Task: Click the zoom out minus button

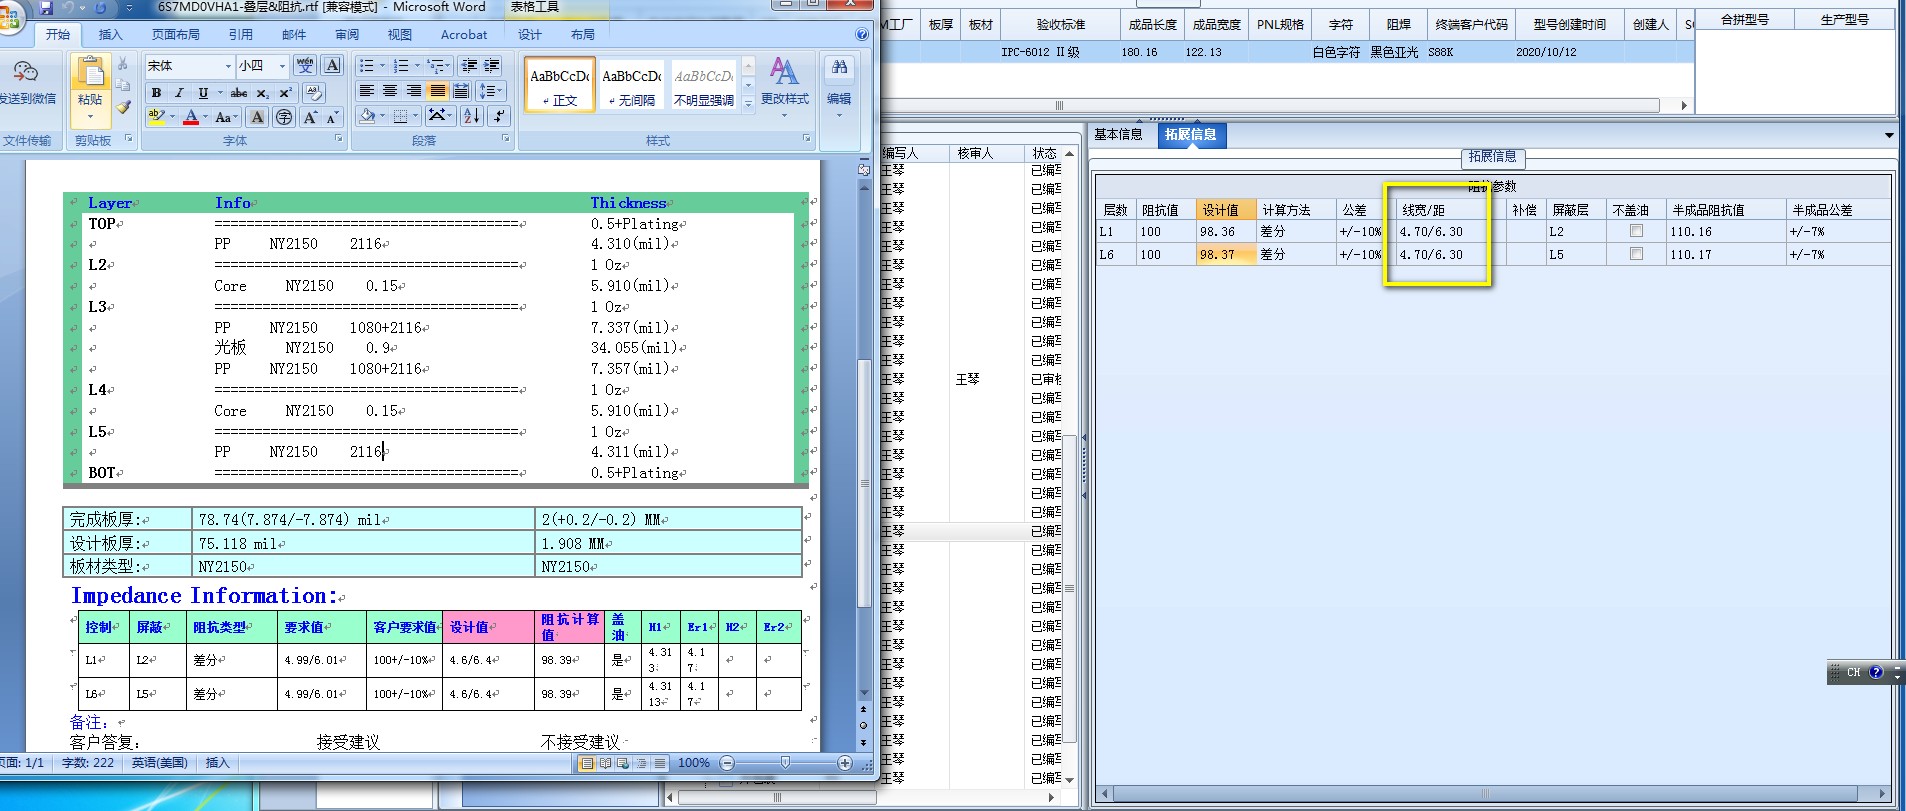Action: coord(727,763)
